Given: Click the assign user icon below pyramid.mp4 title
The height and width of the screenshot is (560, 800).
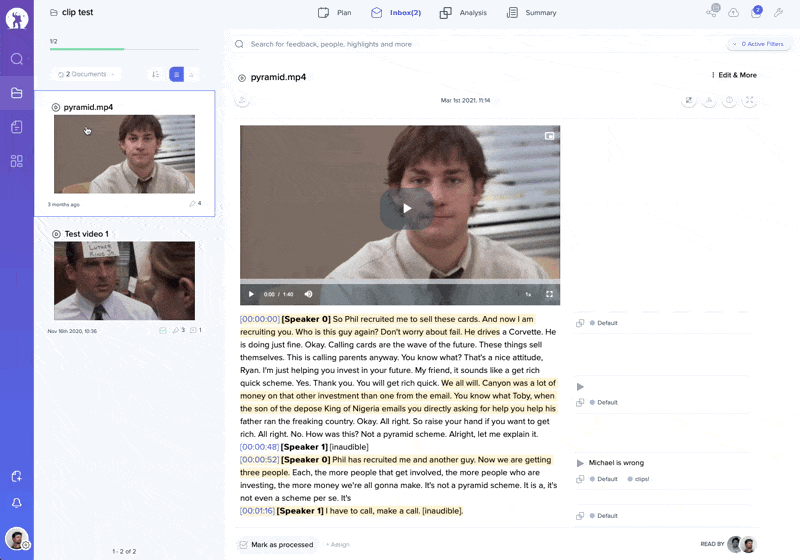Looking at the screenshot, I should (x=242, y=100).
